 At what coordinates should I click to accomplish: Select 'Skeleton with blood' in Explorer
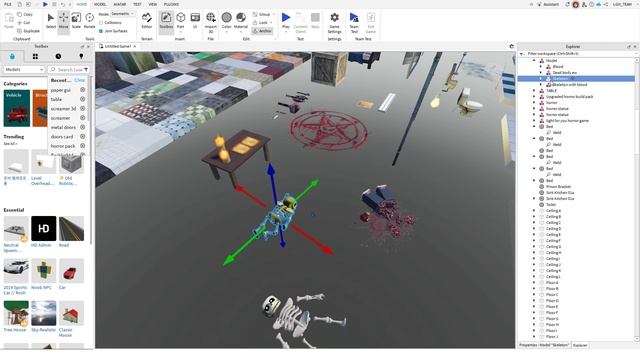(x=569, y=84)
